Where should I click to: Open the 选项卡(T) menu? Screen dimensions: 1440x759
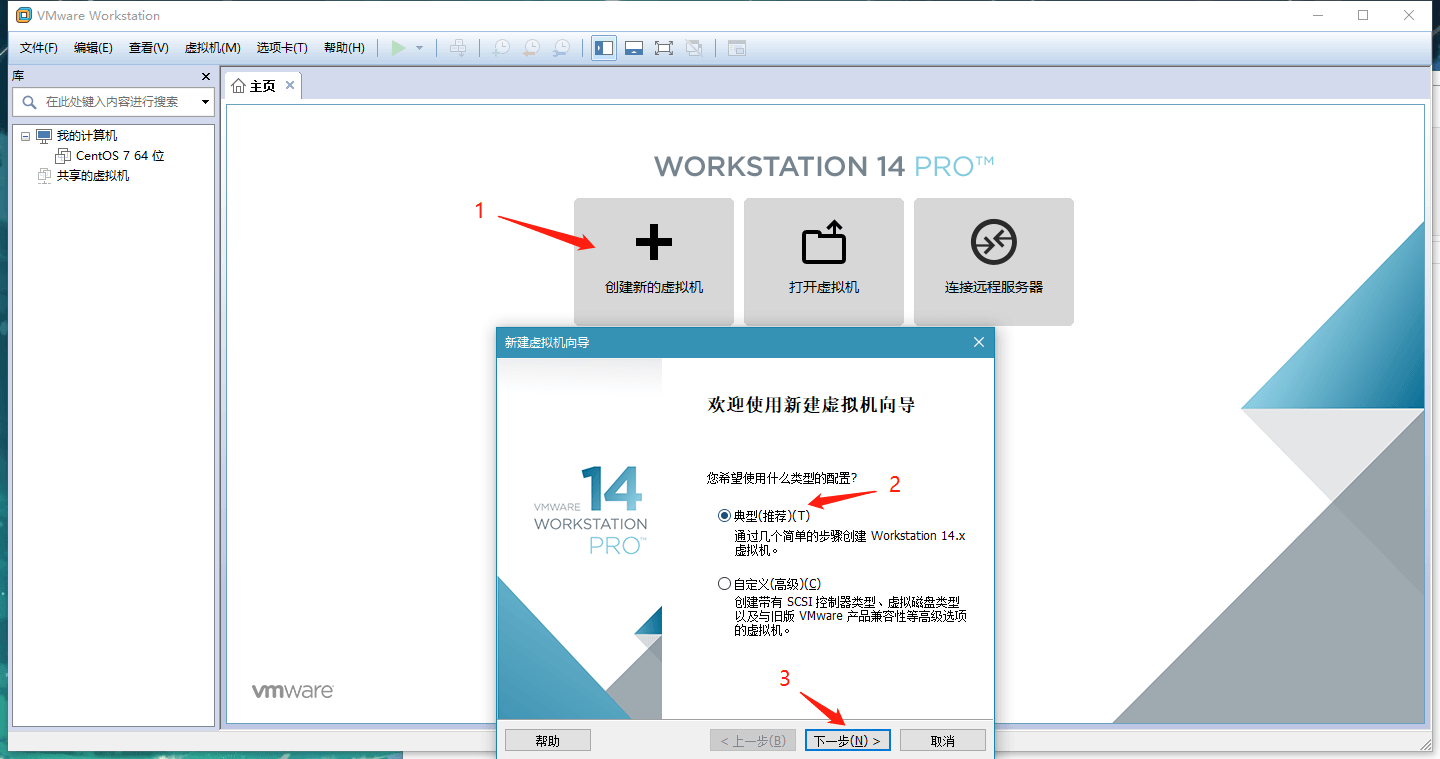click(282, 48)
